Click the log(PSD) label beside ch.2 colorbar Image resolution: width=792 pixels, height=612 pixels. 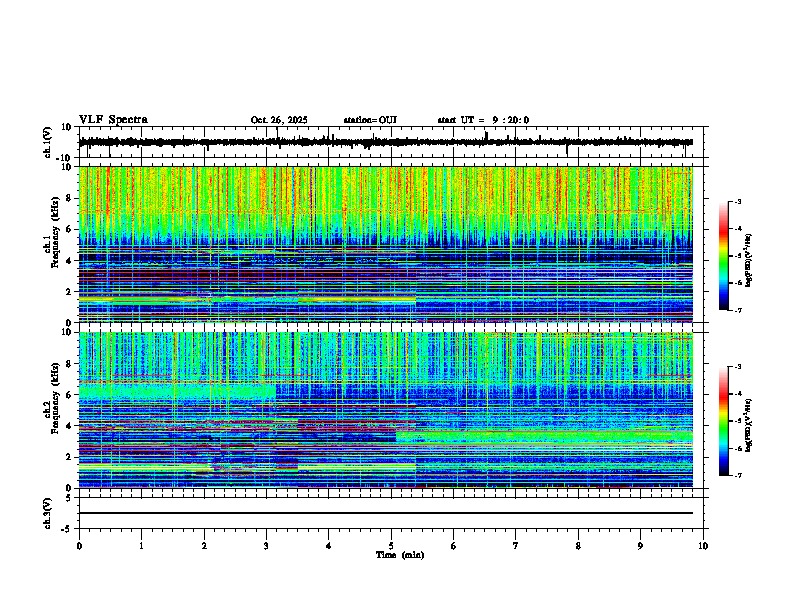pos(748,425)
